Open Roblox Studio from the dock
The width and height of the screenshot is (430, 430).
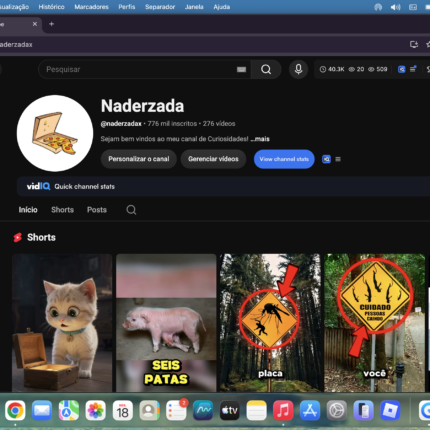(x=390, y=410)
